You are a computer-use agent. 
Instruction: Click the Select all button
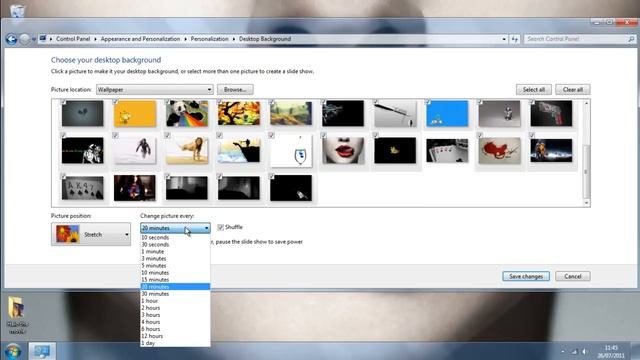[x=533, y=89]
